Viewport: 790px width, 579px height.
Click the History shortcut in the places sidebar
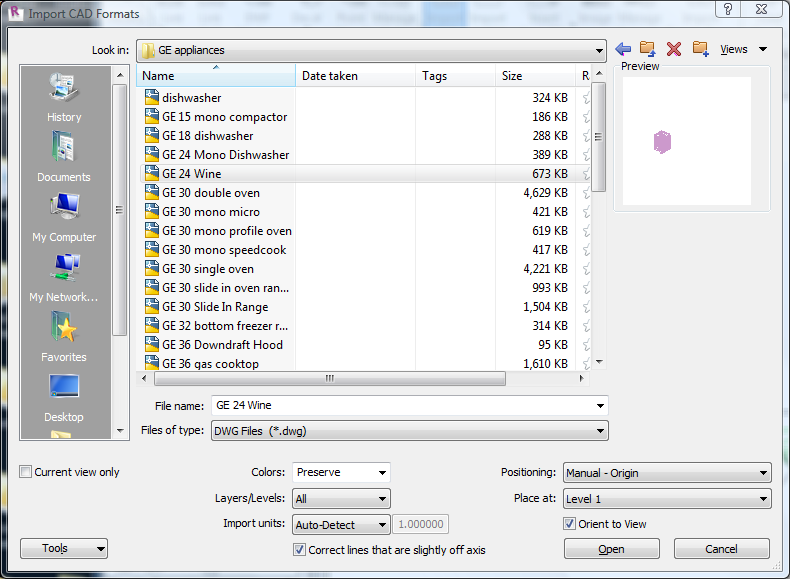[64, 98]
